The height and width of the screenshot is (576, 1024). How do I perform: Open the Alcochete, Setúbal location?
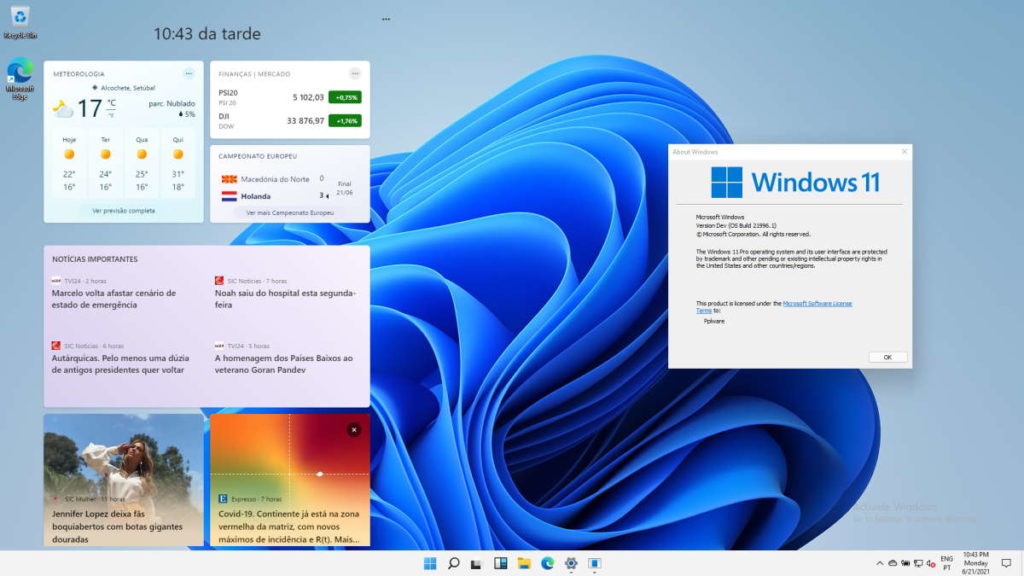coord(123,88)
